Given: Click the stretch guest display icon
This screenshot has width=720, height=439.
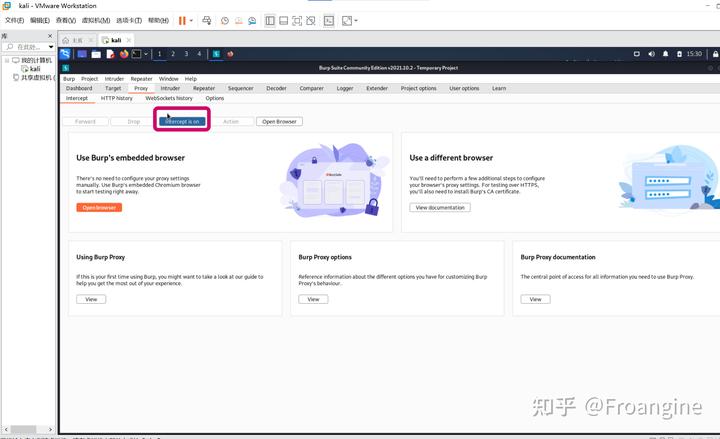Looking at the screenshot, I should tap(347, 21).
